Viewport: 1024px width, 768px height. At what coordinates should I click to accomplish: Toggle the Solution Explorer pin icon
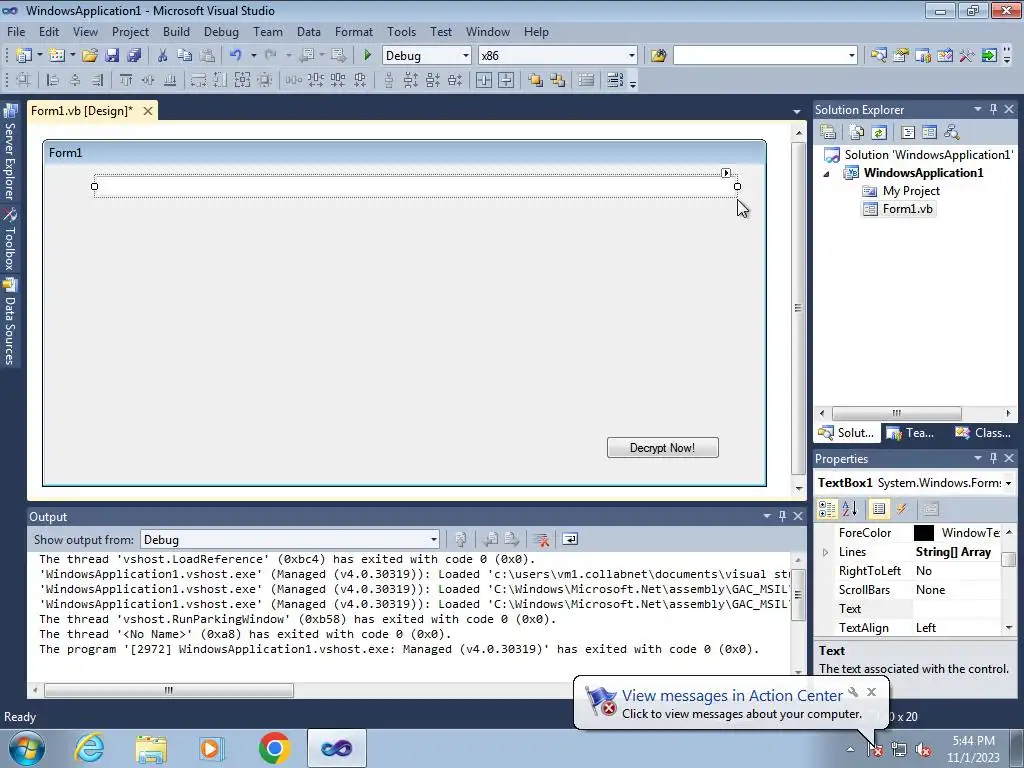[x=993, y=110]
